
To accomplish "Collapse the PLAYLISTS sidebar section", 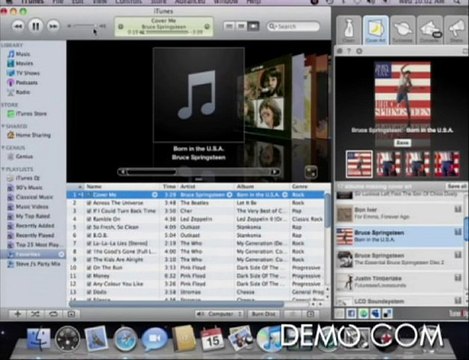I will tap(3, 169).
